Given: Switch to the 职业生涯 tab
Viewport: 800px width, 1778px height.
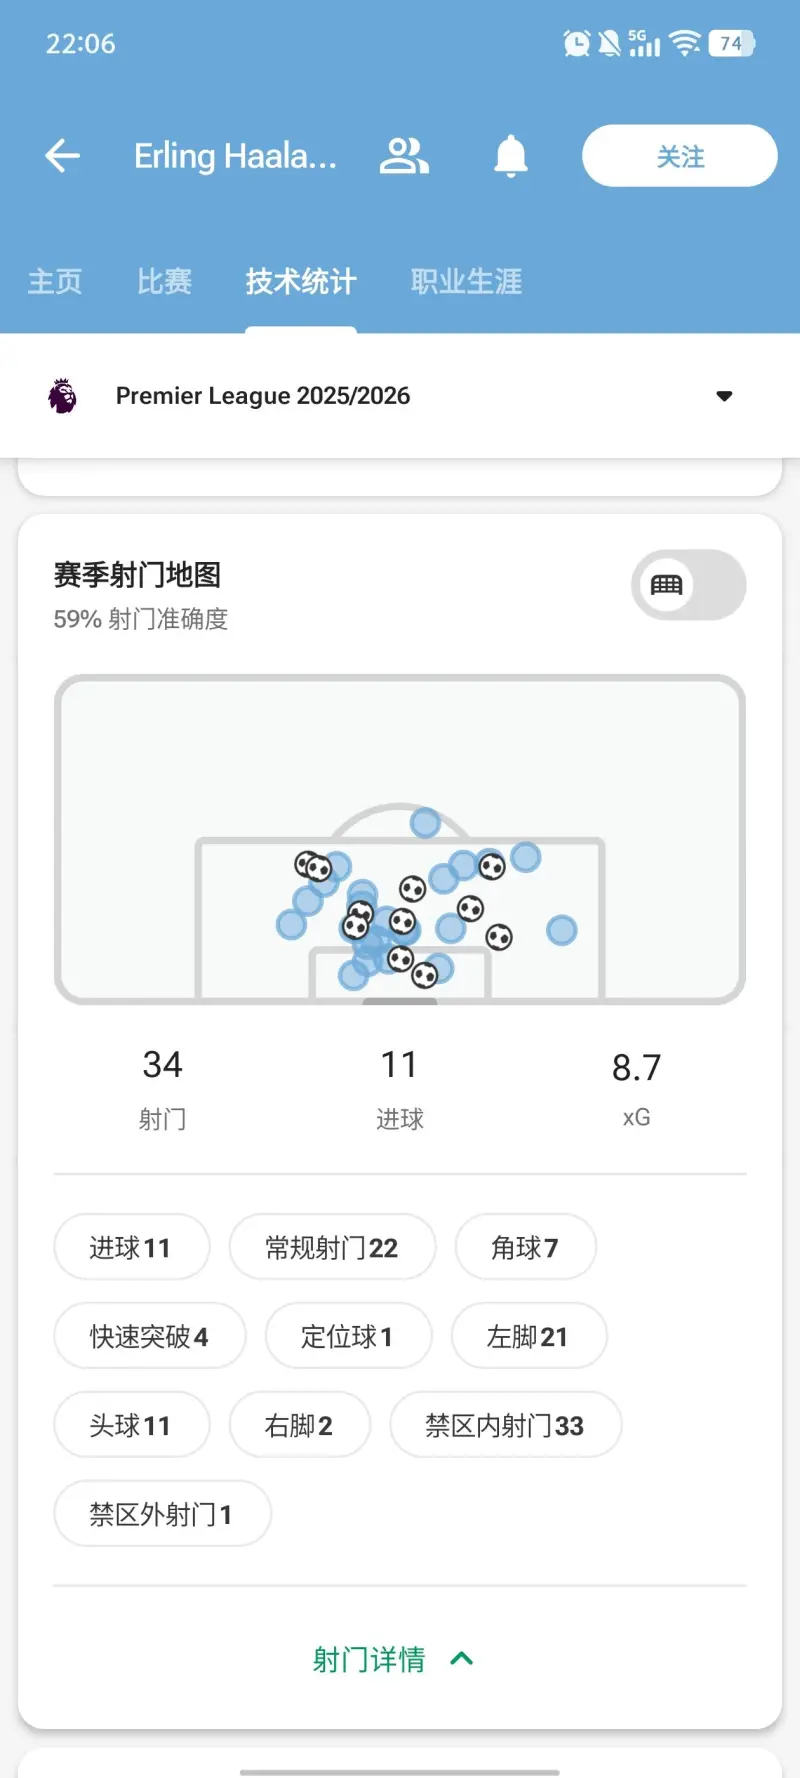Looking at the screenshot, I should click(466, 282).
